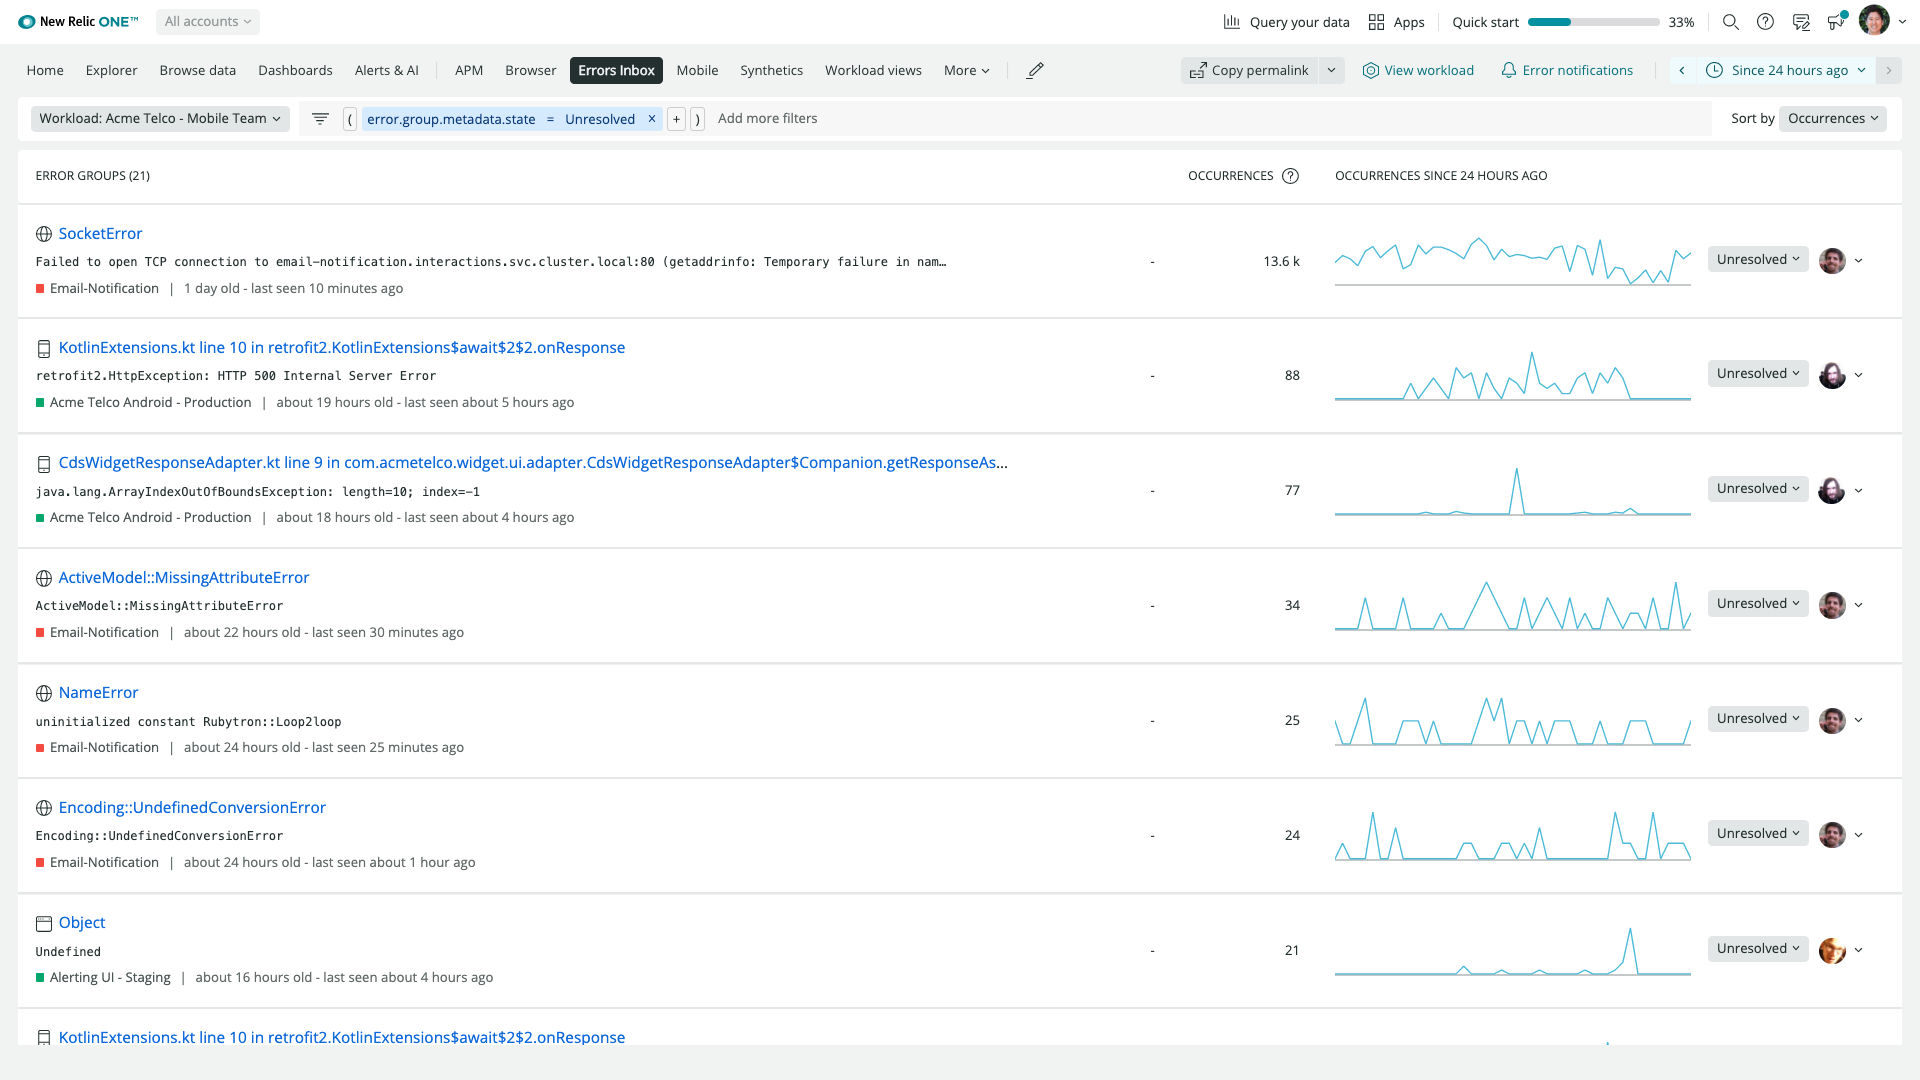Click the Occurrences help tooltip icon
Image resolution: width=1920 pixels, height=1080 pixels.
pyautogui.click(x=1291, y=175)
